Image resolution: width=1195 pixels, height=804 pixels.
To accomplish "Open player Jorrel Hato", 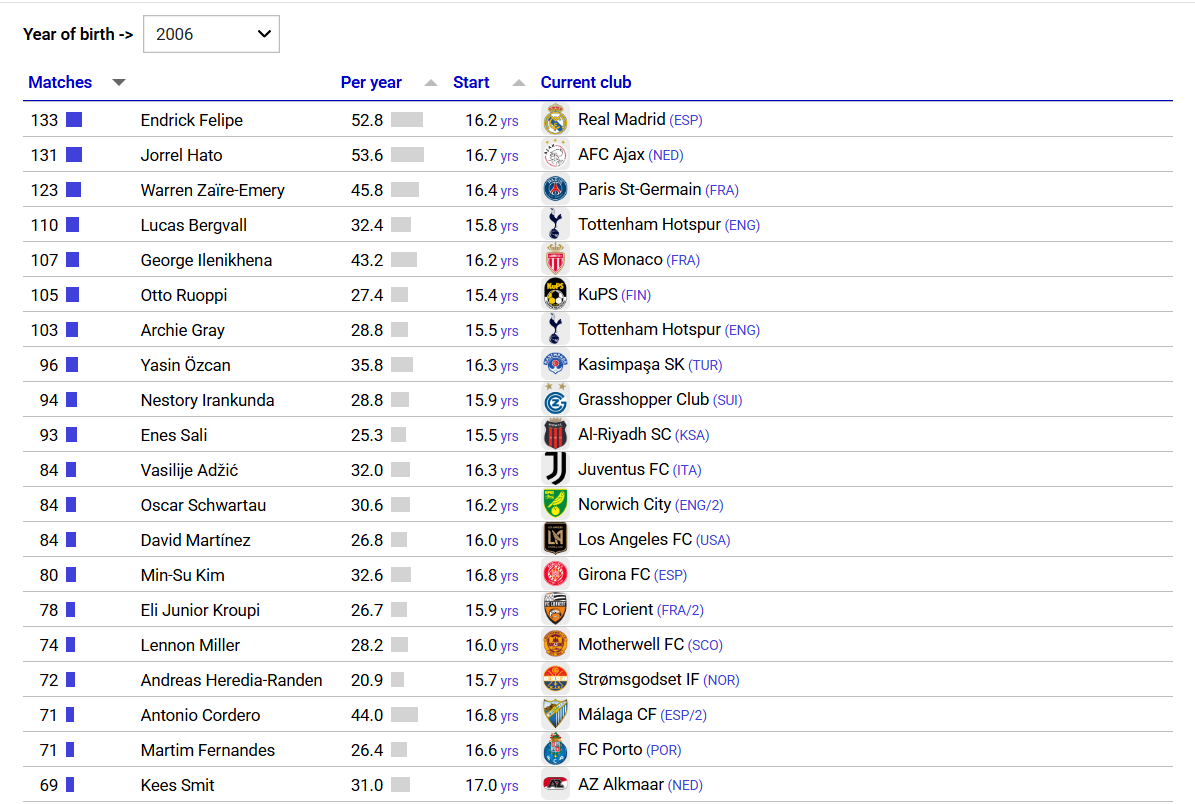I will tap(181, 155).
